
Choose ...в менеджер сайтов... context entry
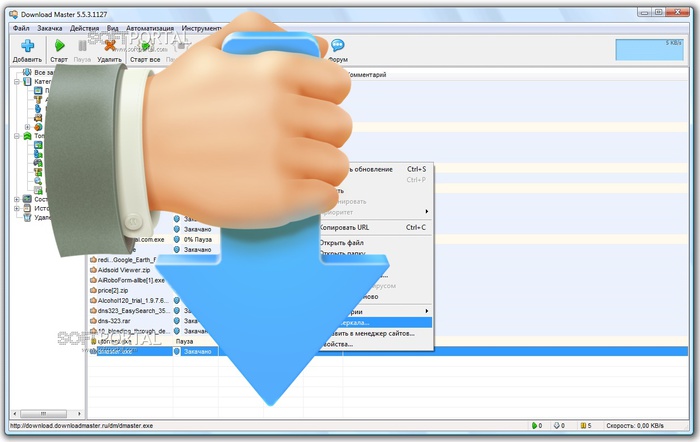tap(376, 333)
